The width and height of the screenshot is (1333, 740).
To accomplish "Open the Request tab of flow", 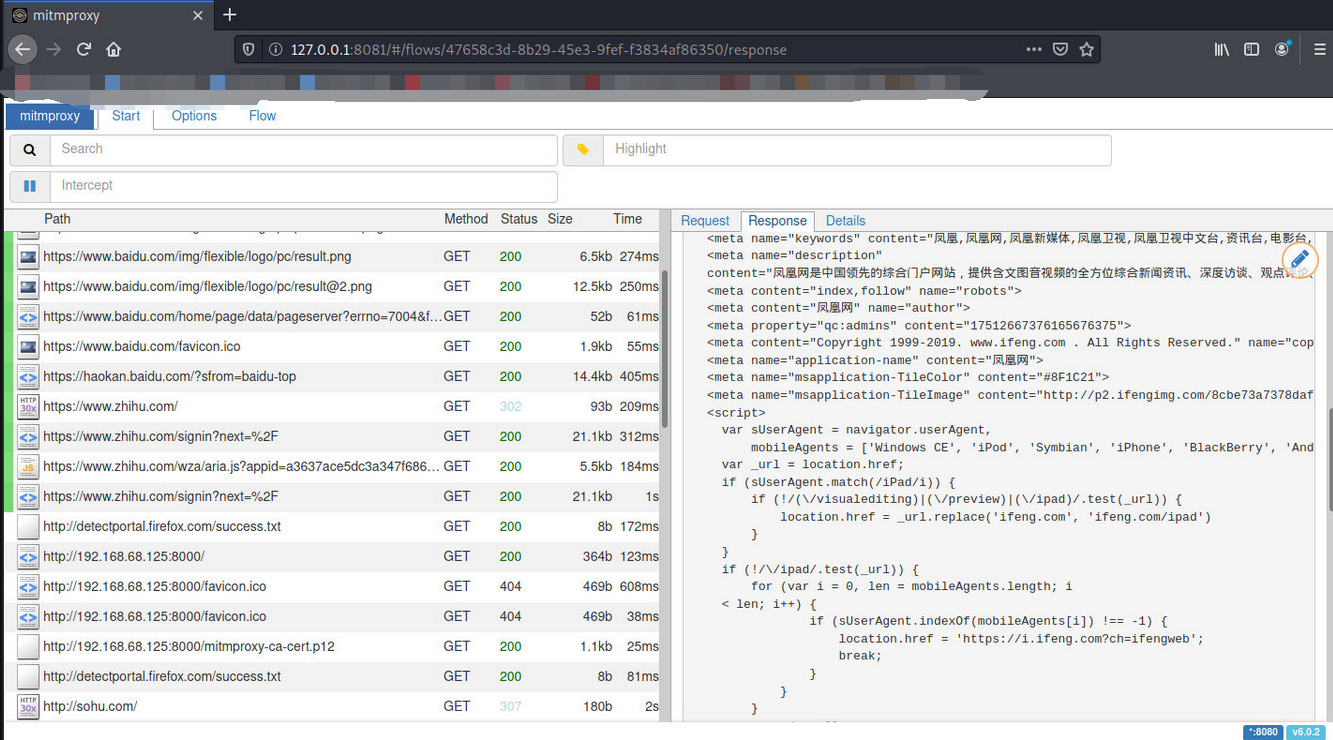I will pos(705,221).
